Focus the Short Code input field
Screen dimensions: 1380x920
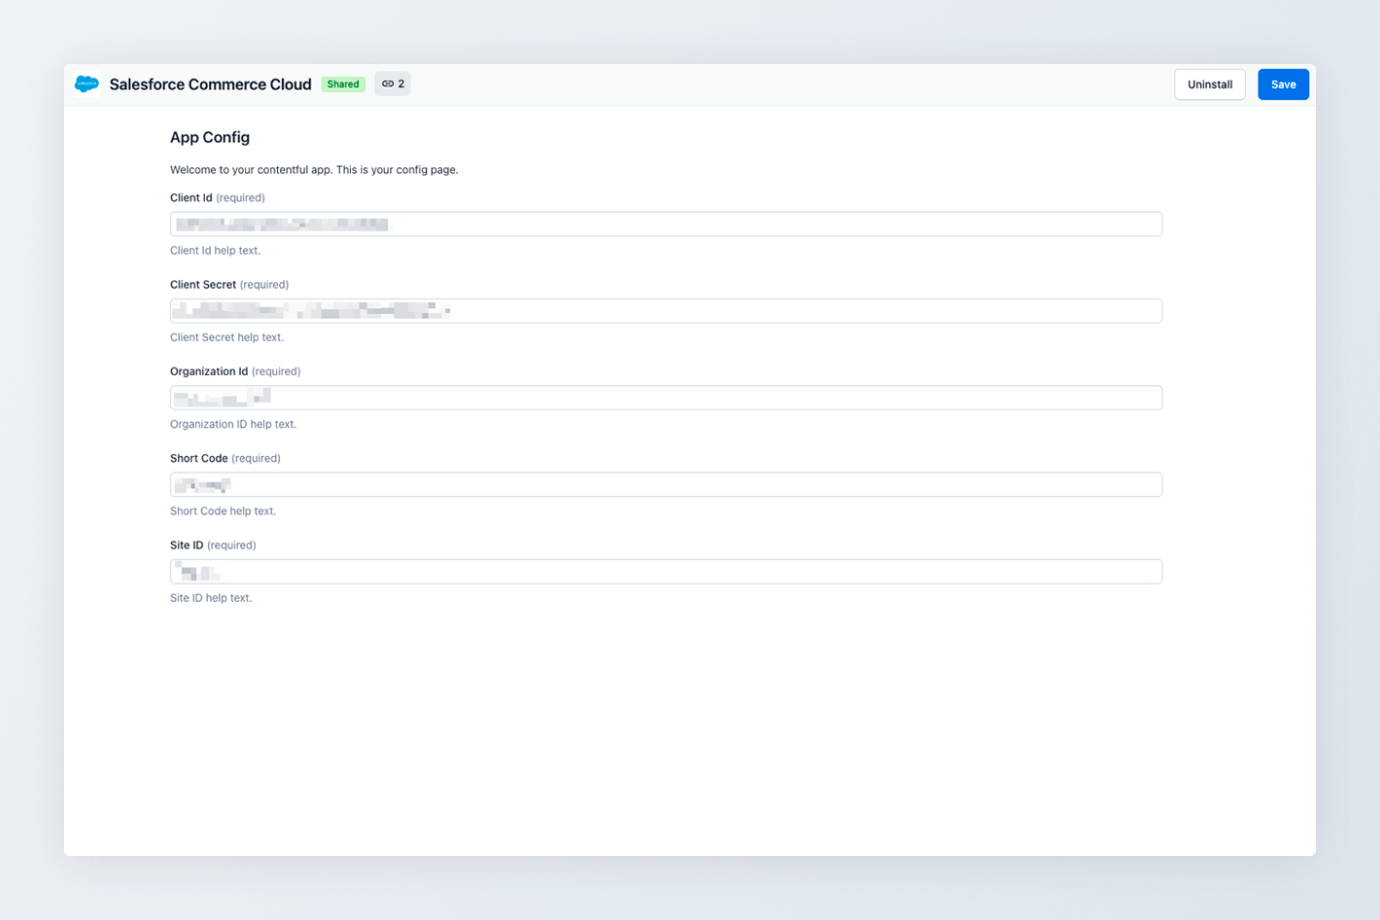[x=666, y=485]
